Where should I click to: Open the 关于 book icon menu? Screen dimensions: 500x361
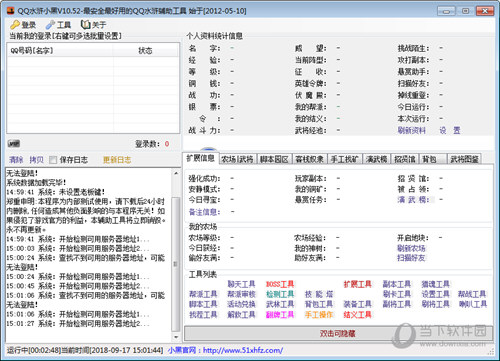[x=93, y=25]
